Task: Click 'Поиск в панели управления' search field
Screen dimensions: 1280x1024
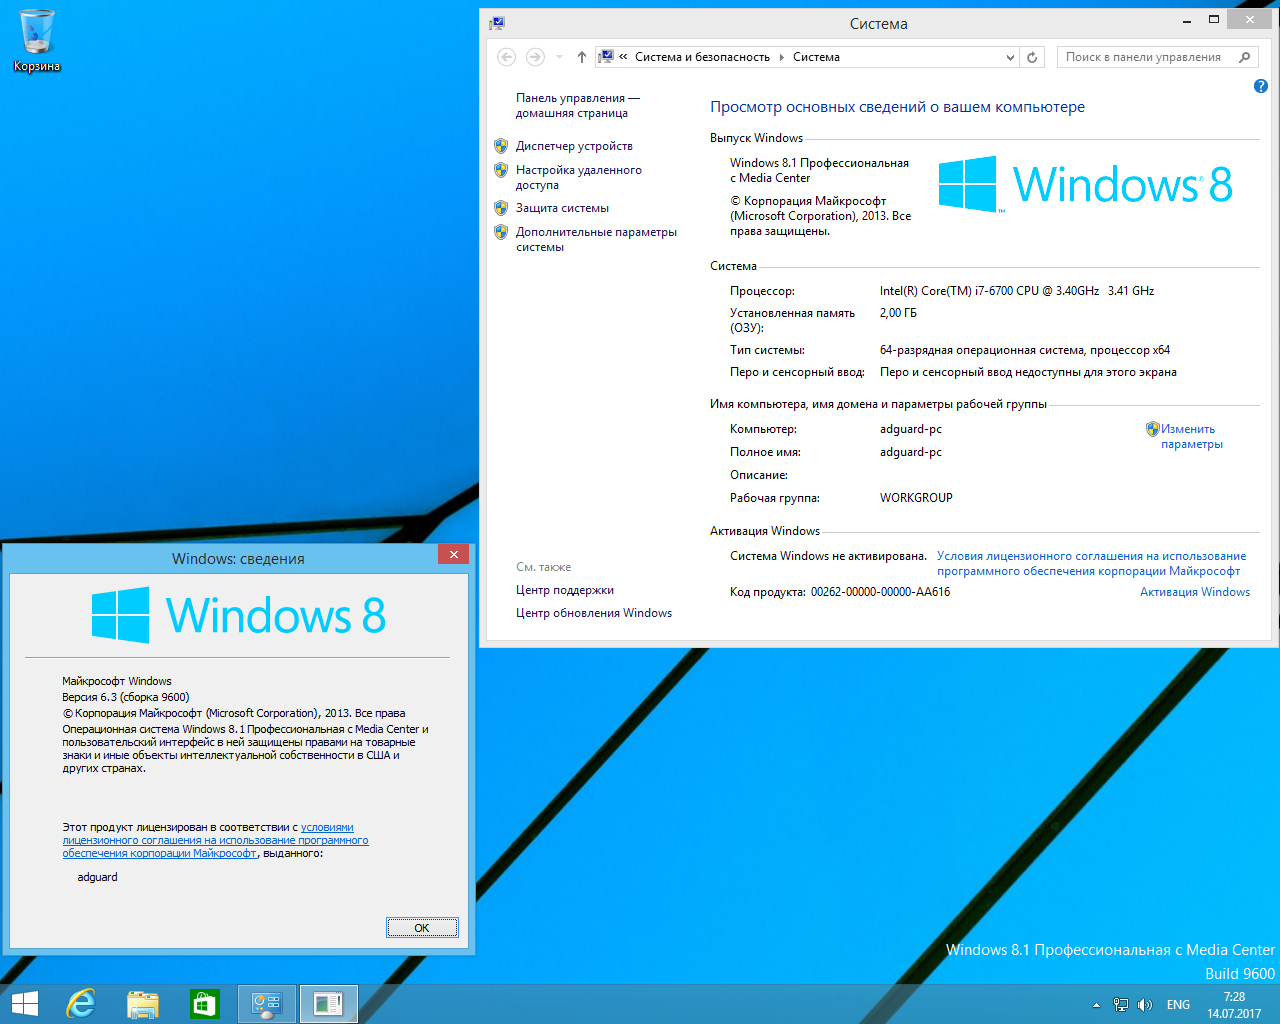Action: click(x=1148, y=57)
